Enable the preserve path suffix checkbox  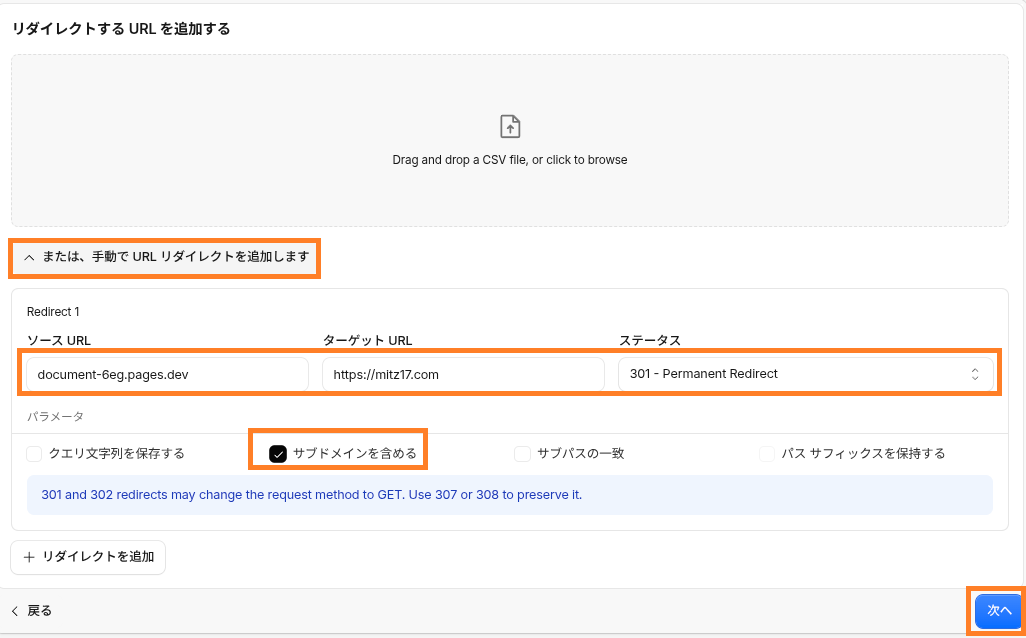pos(767,453)
